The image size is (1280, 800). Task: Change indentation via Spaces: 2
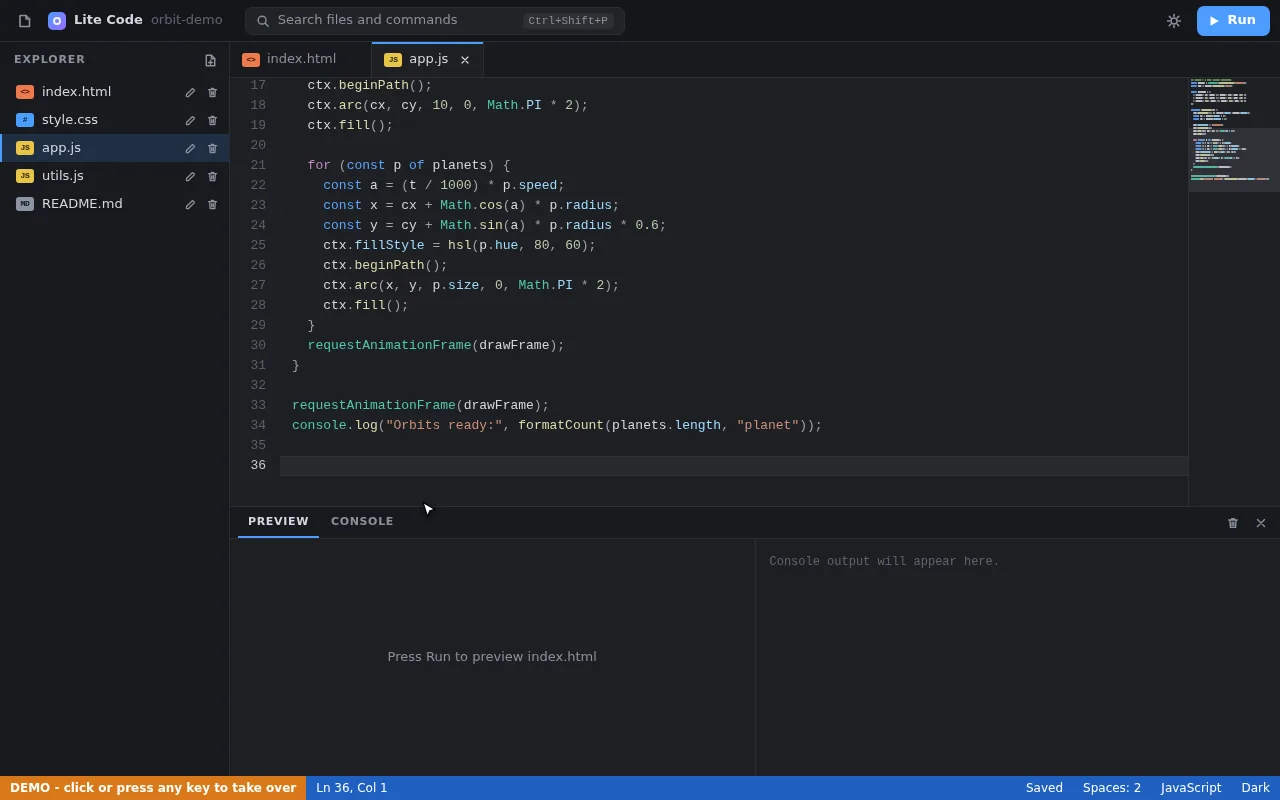click(x=1112, y=788)
